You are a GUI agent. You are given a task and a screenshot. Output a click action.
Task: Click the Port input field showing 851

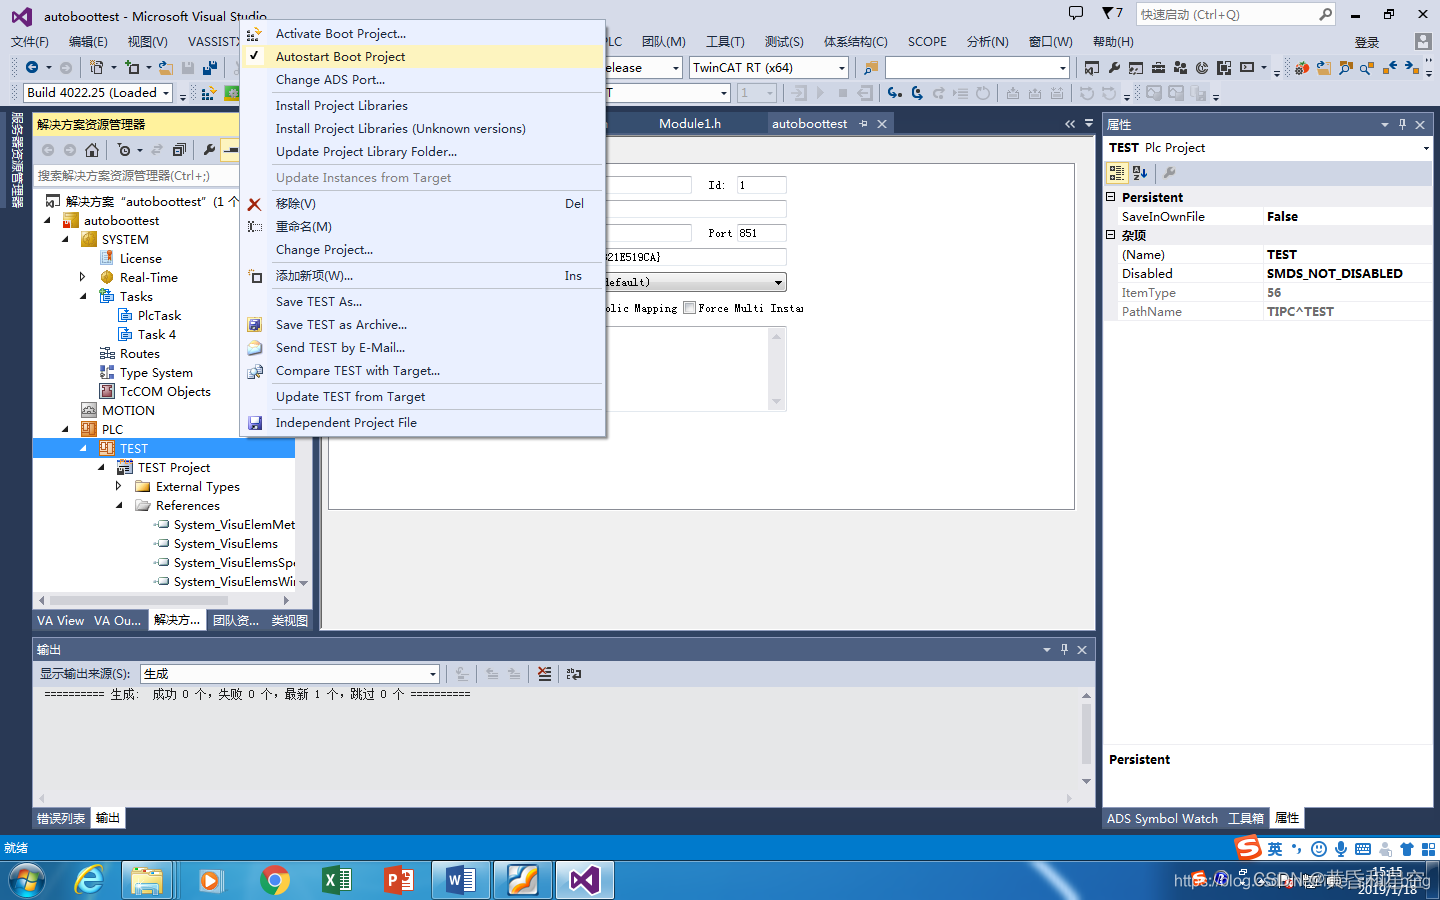coord(762,233)
